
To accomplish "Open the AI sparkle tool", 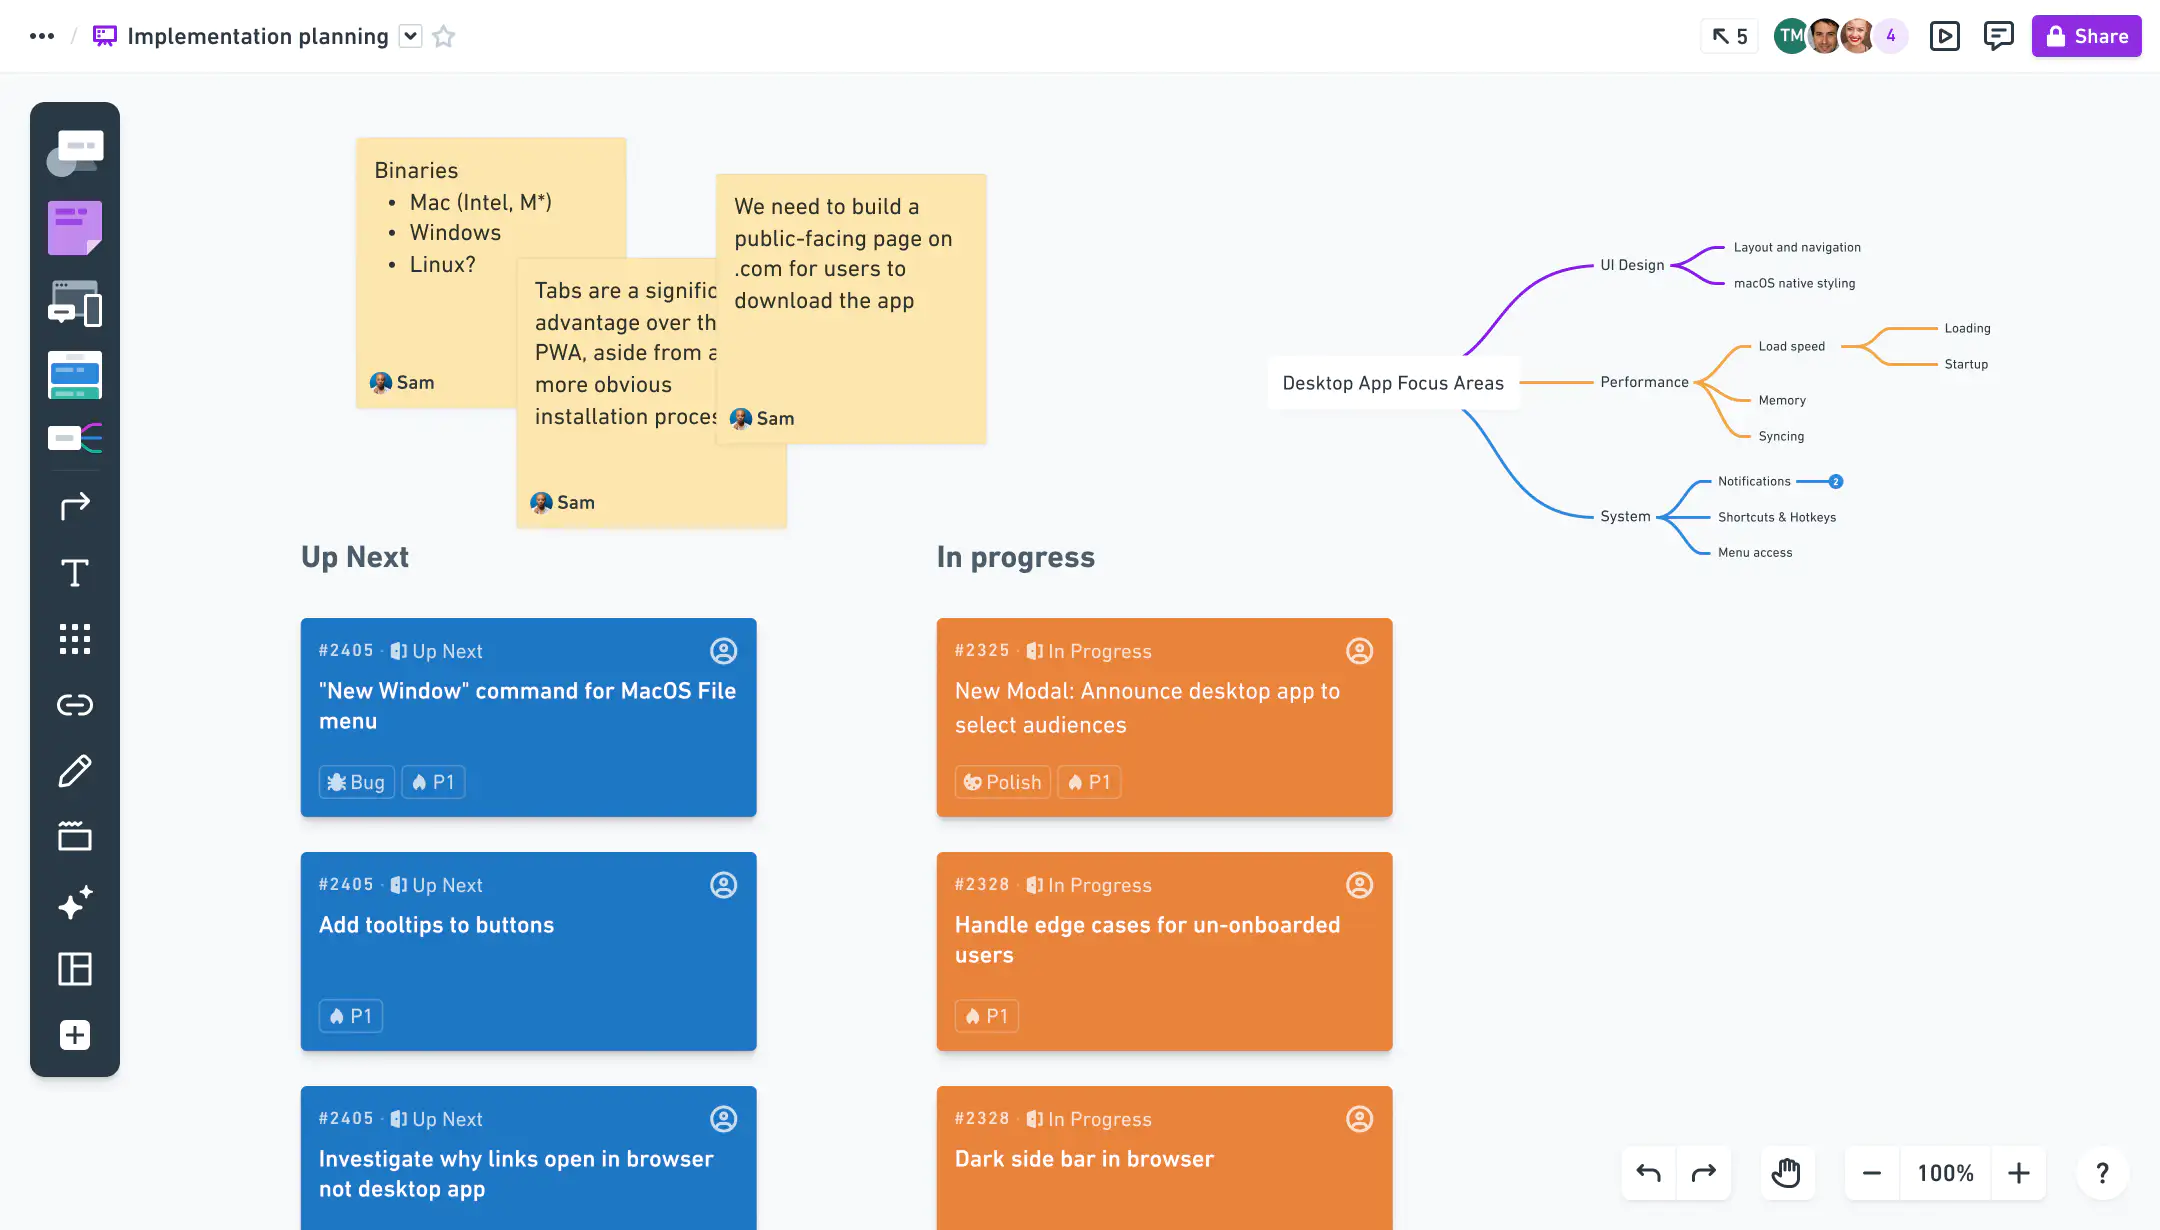I will pos(75,902).
